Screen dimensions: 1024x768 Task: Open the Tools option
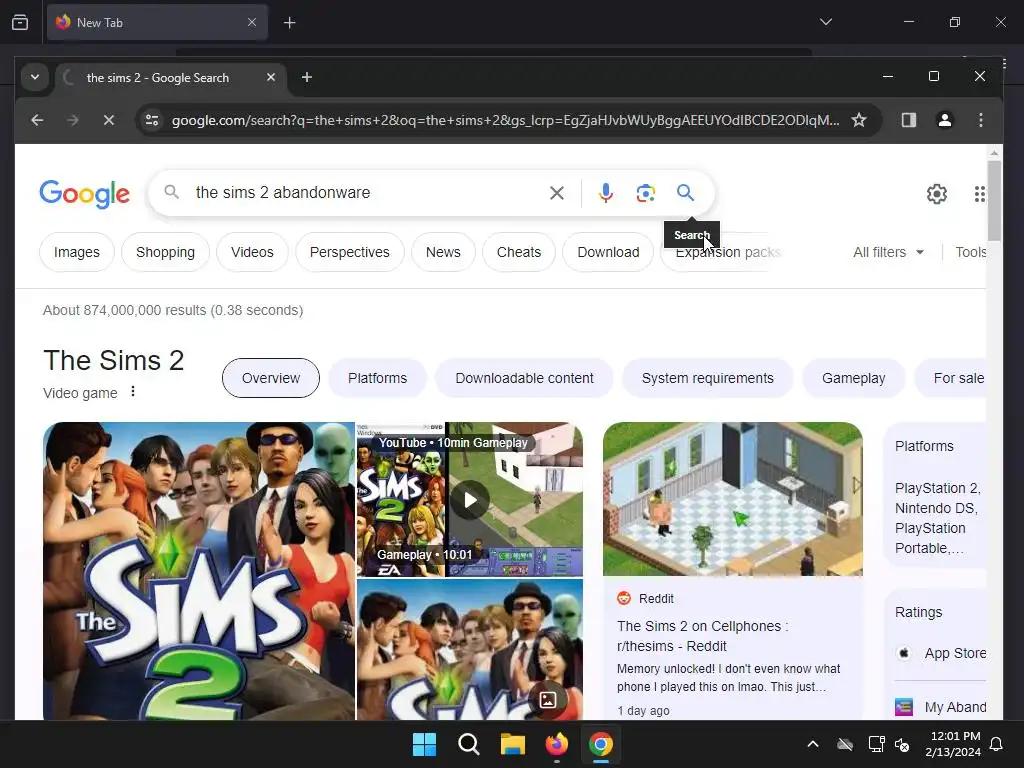[970, 252]
